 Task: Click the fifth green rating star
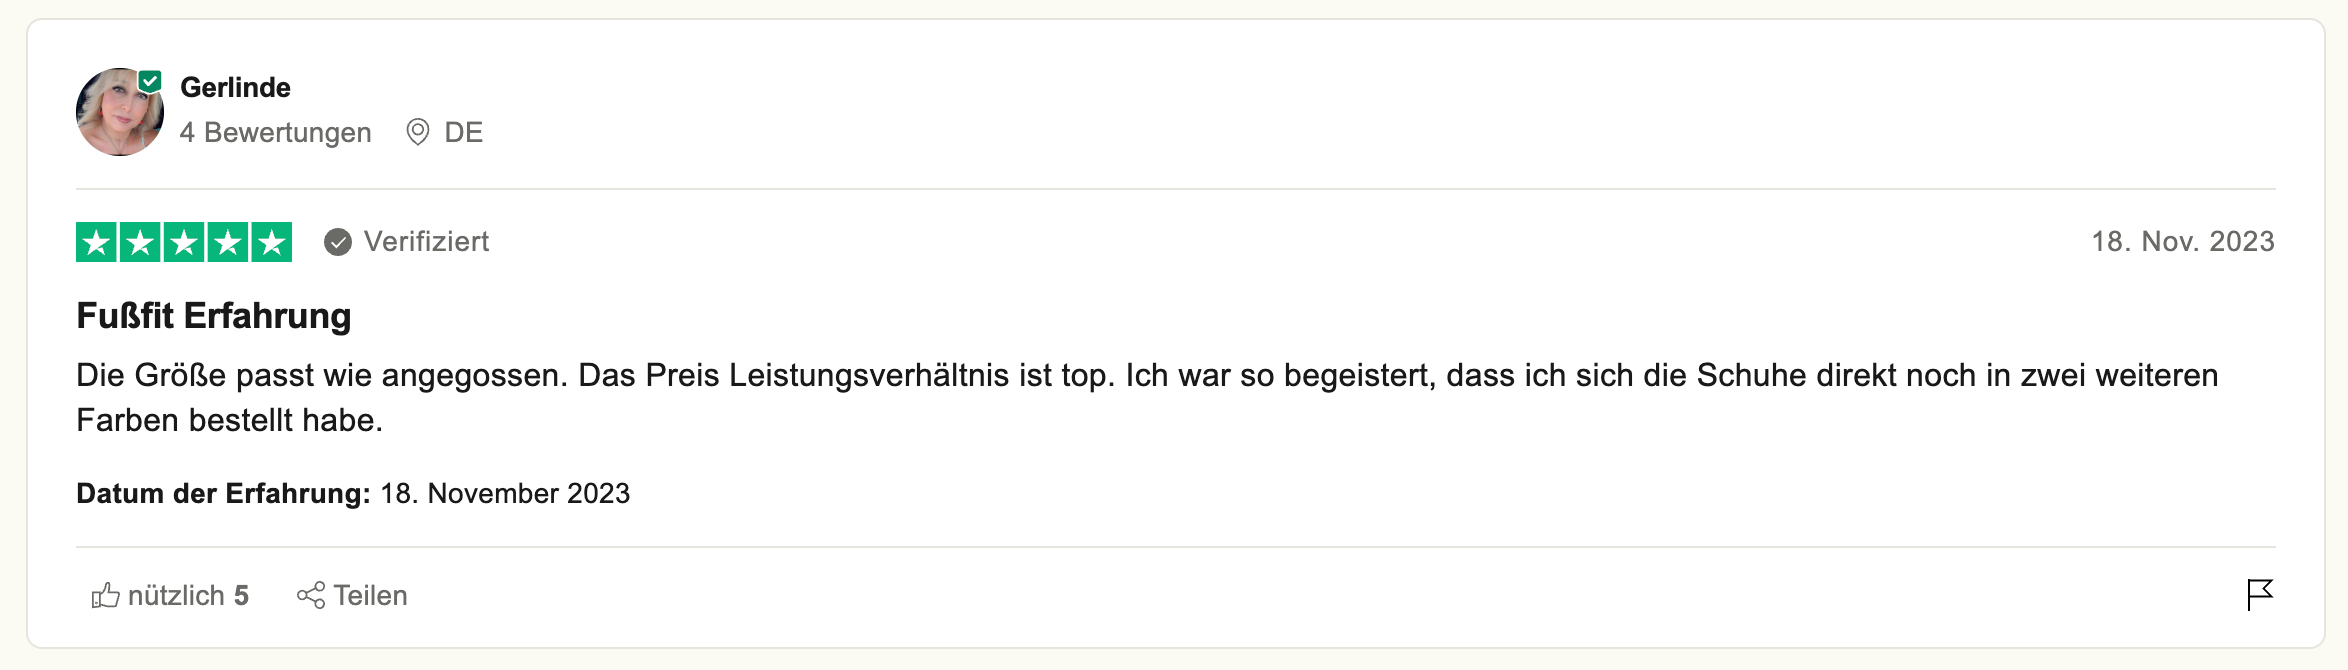[x=271, y=242]
